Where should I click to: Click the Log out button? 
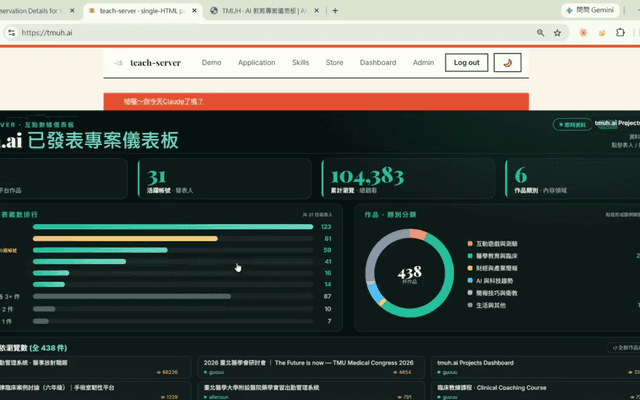click(466, 62)
